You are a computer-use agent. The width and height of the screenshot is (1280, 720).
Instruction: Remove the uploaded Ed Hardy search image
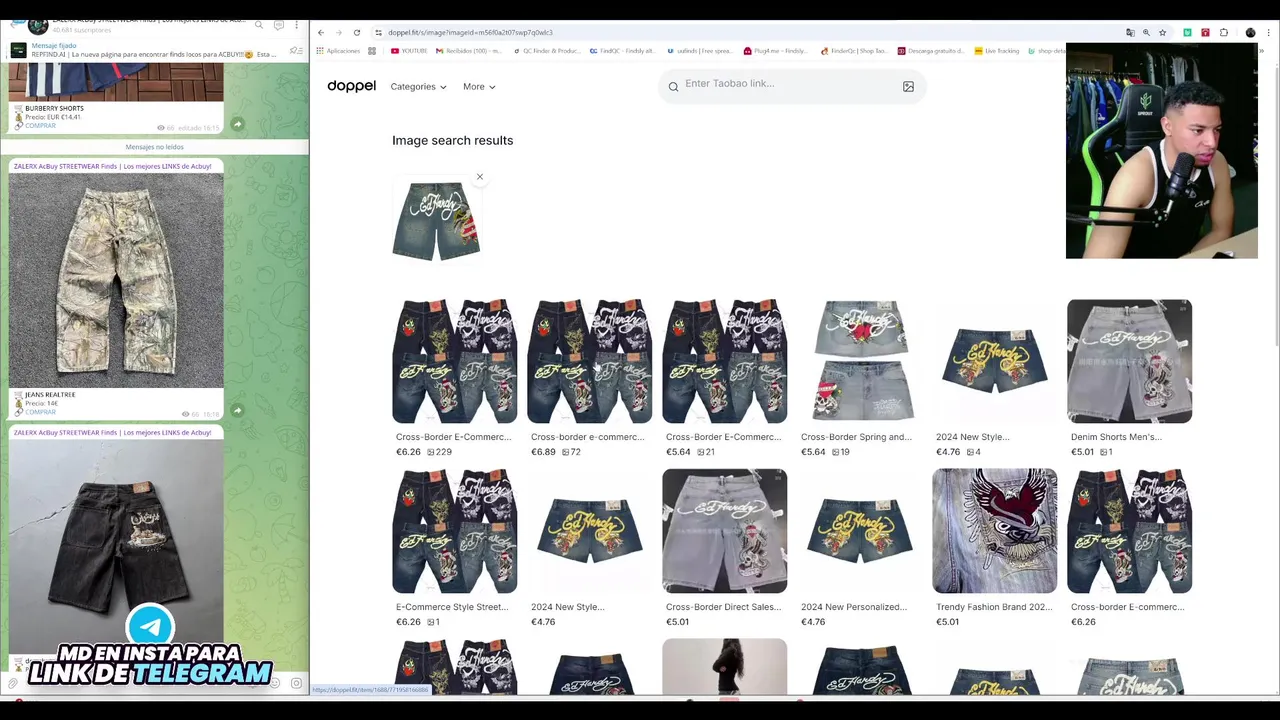click(479, 177)
